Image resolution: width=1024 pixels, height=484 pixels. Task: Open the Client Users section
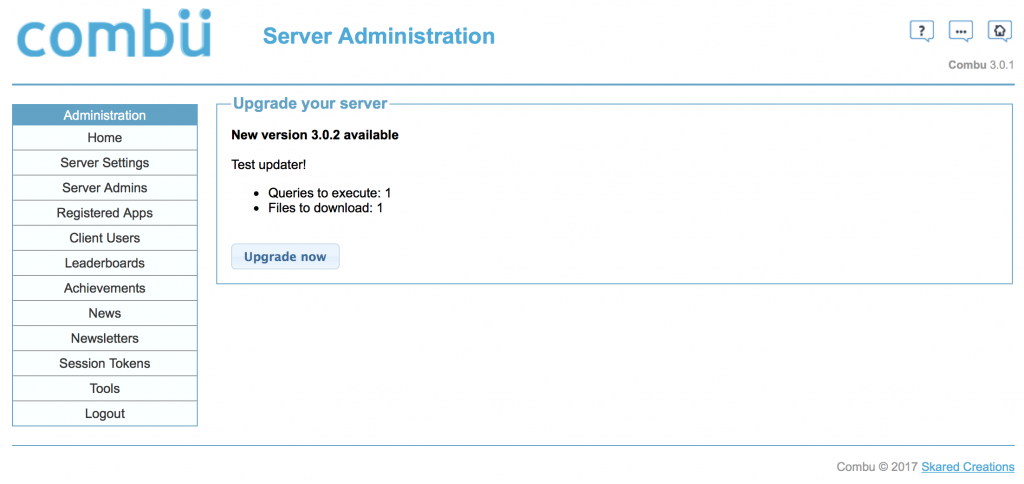pyautogui.click(x=104, y=238)
